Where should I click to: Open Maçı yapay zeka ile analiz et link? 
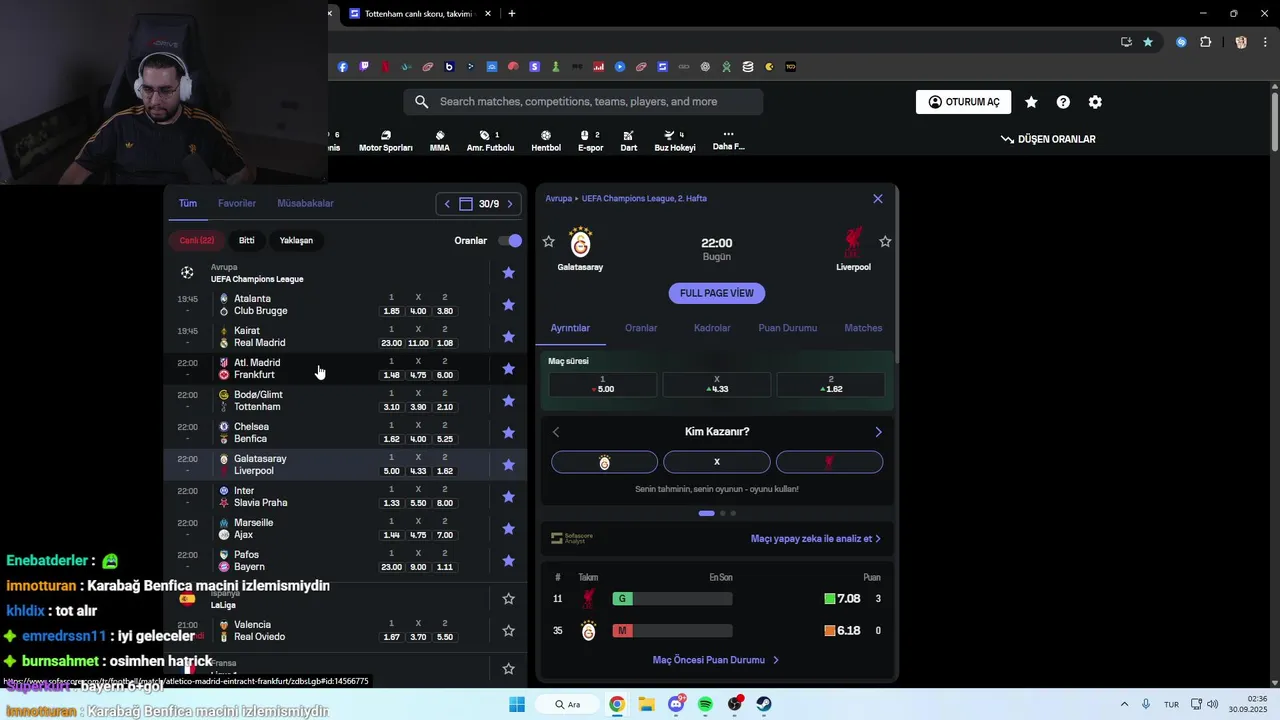[x=815, y=538]
